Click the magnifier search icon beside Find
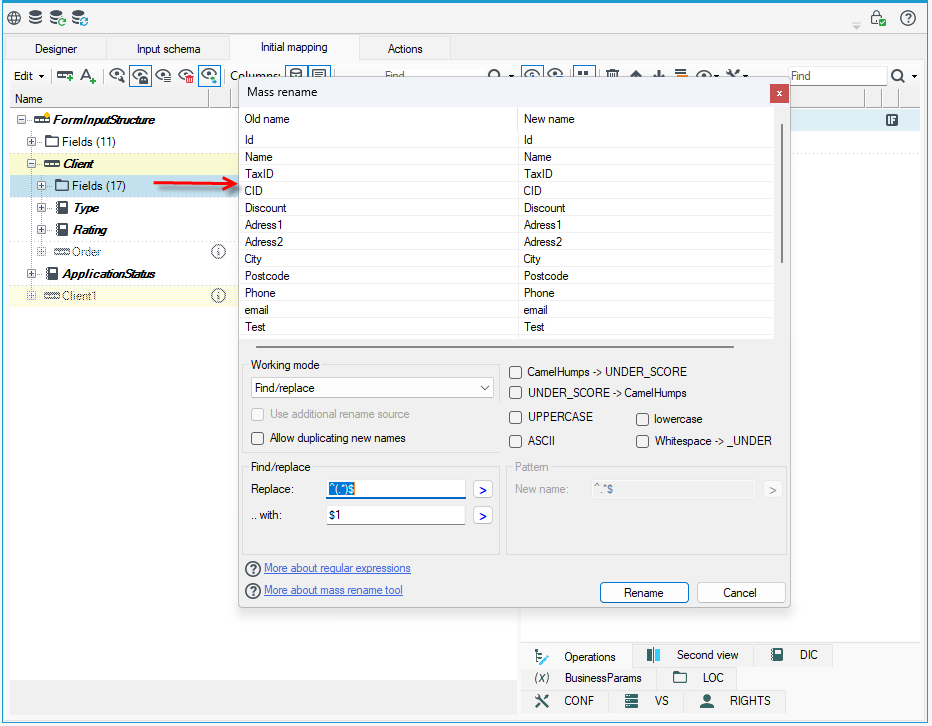 click(898, 76)
